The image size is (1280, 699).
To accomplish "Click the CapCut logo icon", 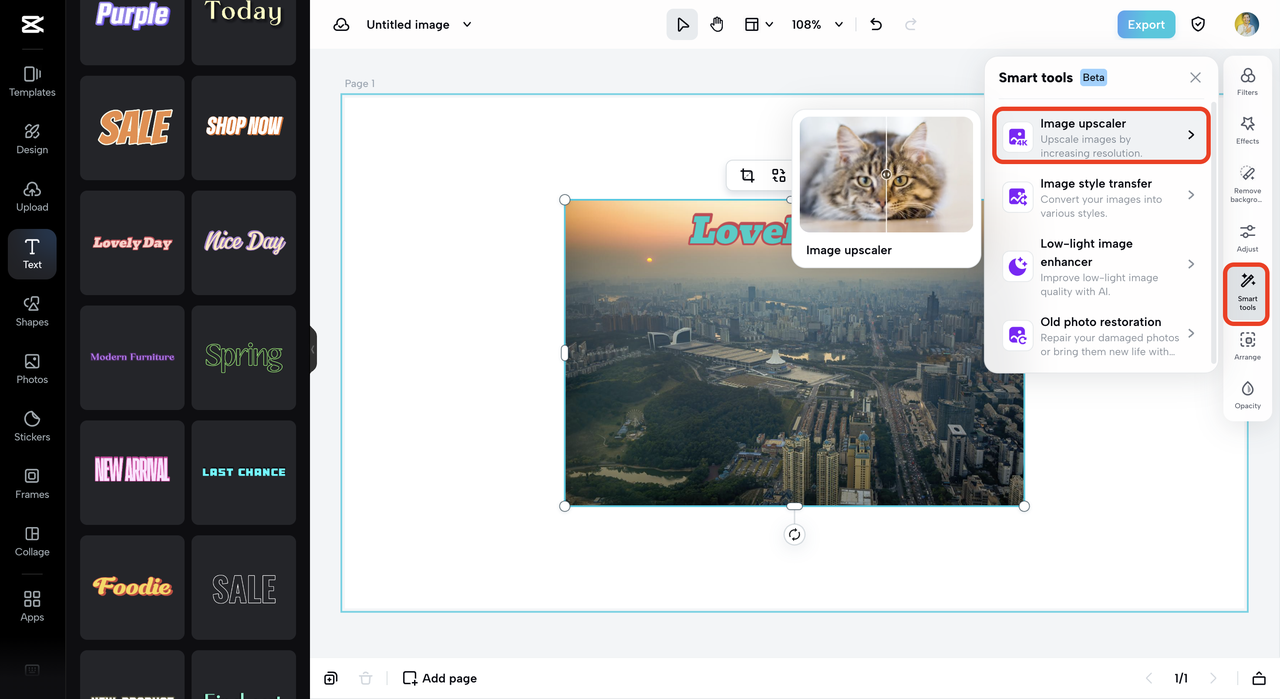I will pos(32,24).
